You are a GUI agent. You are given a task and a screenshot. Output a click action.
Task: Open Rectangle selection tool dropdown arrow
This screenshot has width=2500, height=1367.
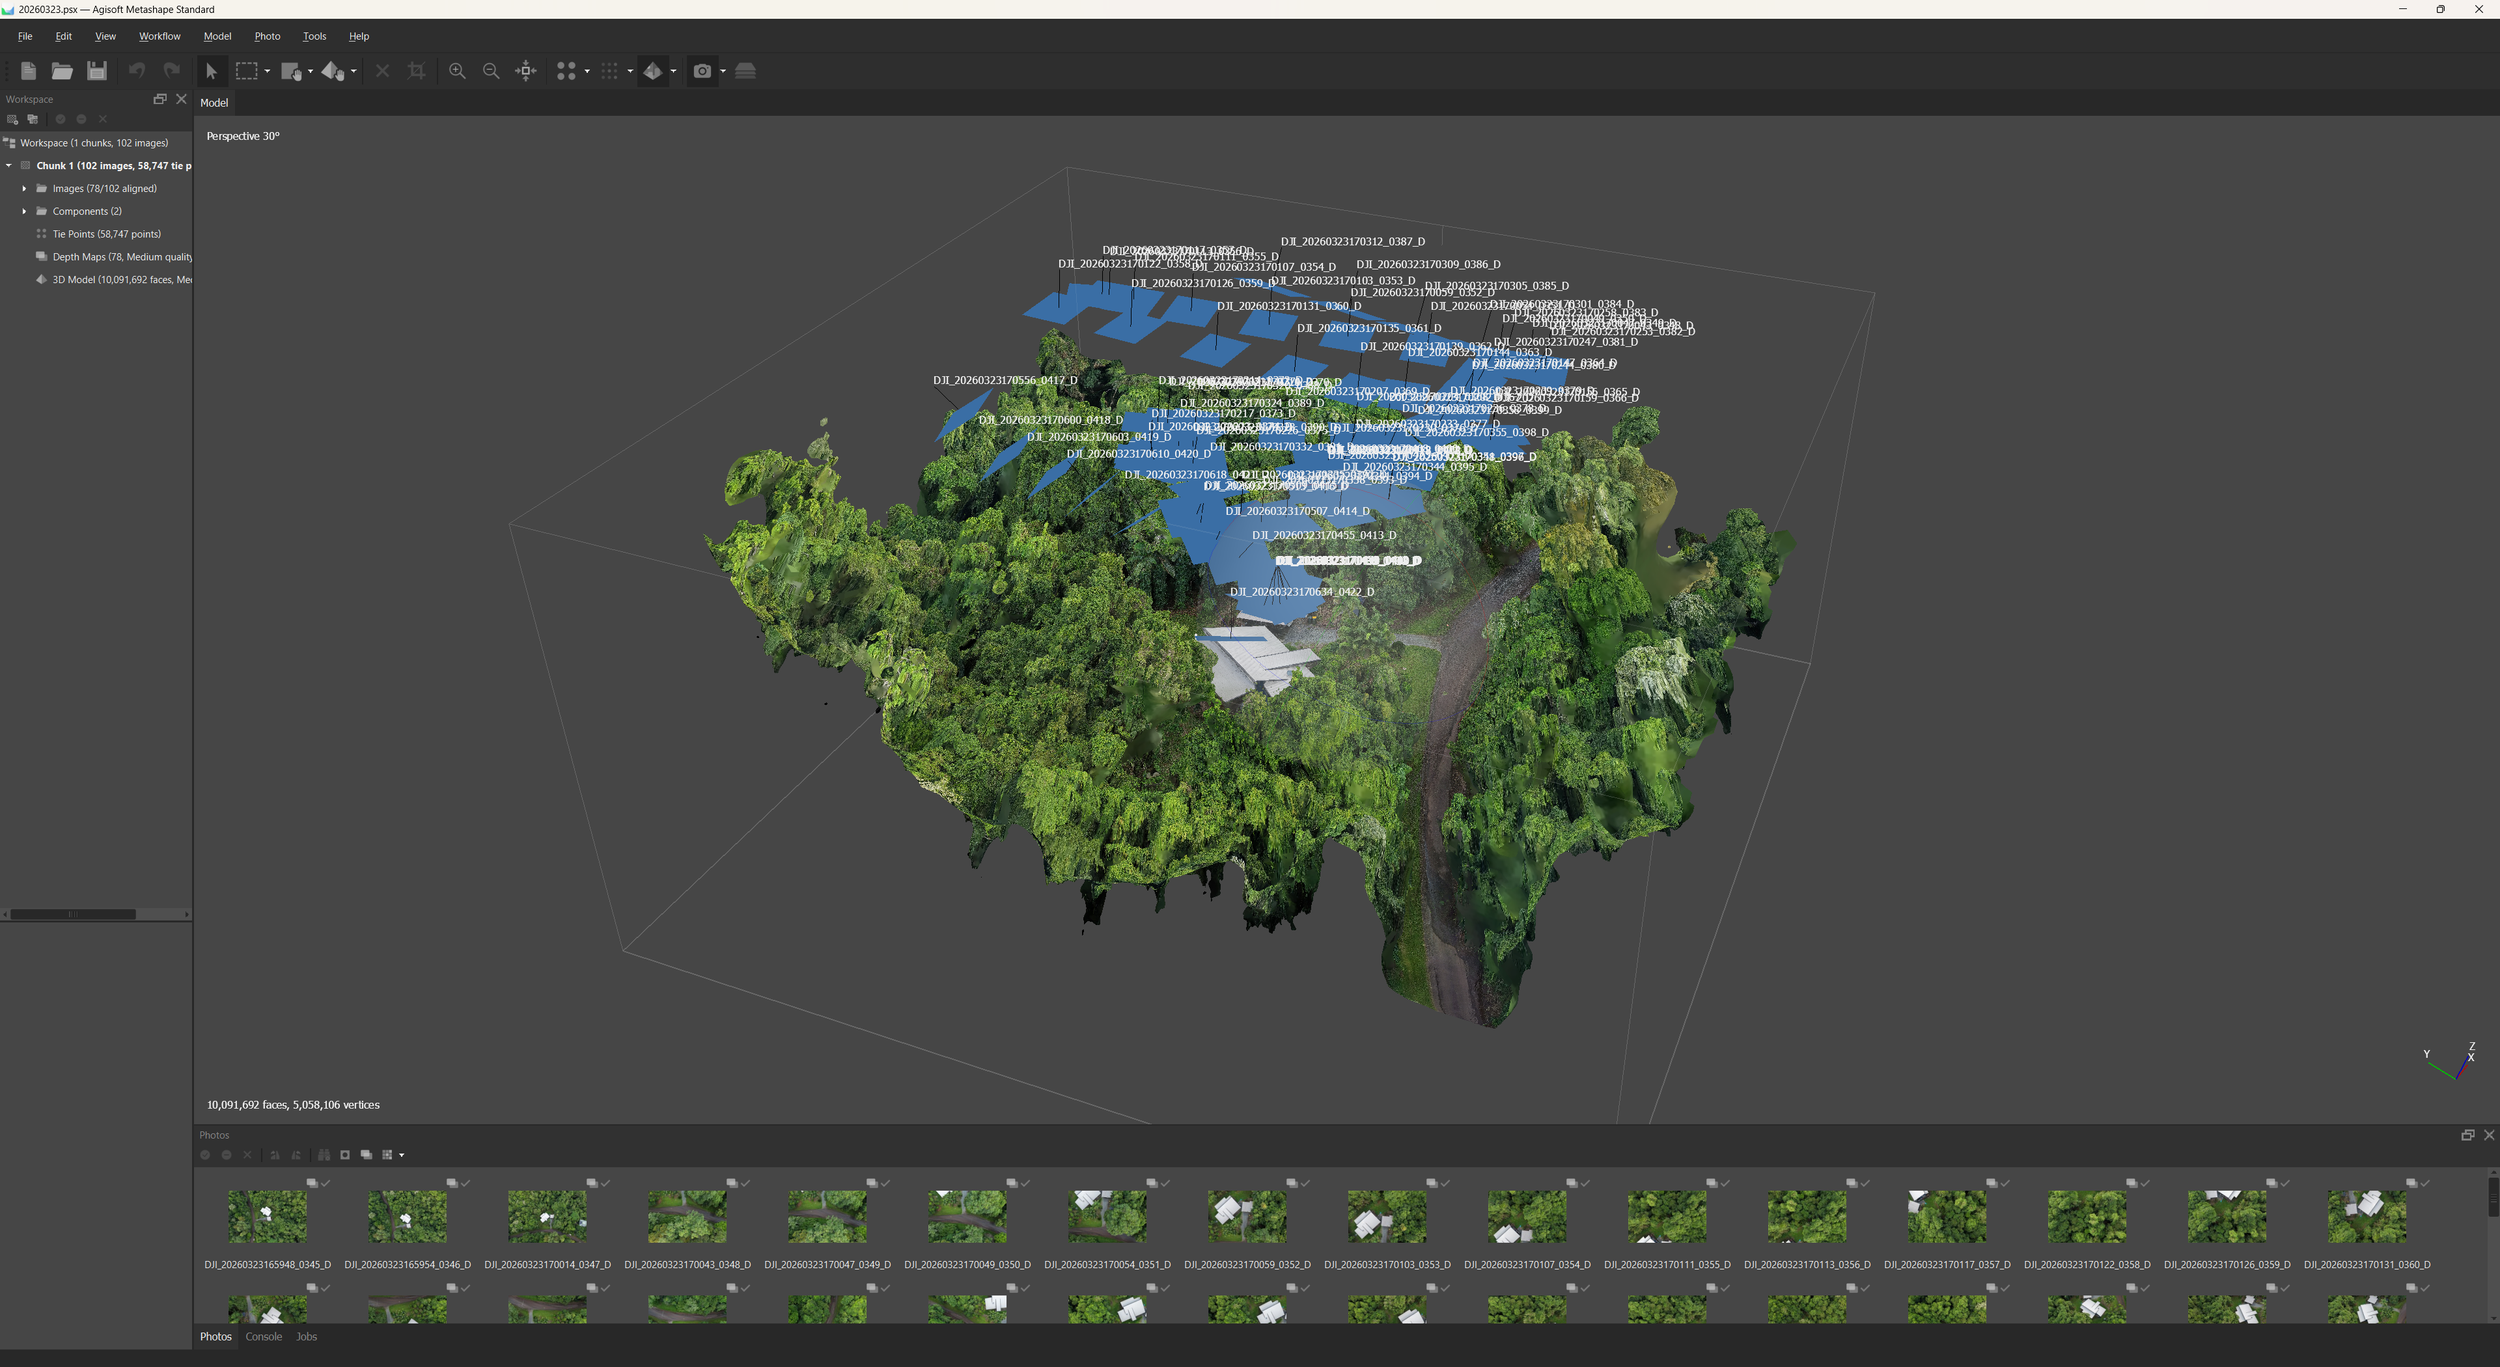click(267, 71)
